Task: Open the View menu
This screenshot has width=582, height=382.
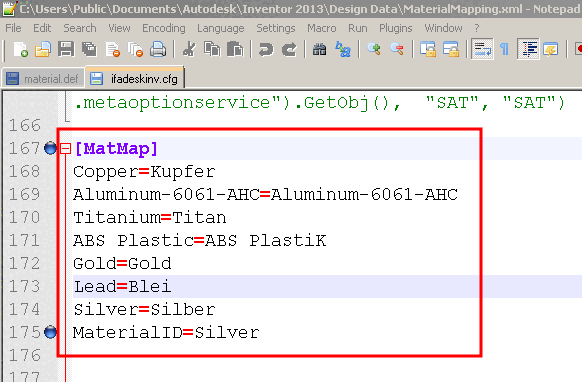Action: (x=119, y=28)
